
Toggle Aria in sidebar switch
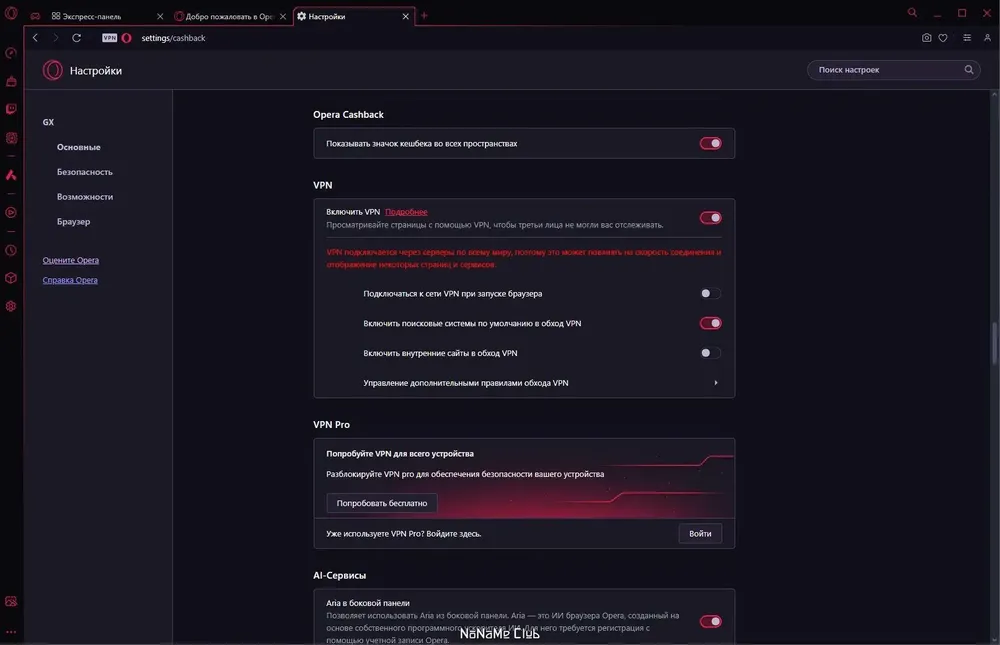point(710,621)
